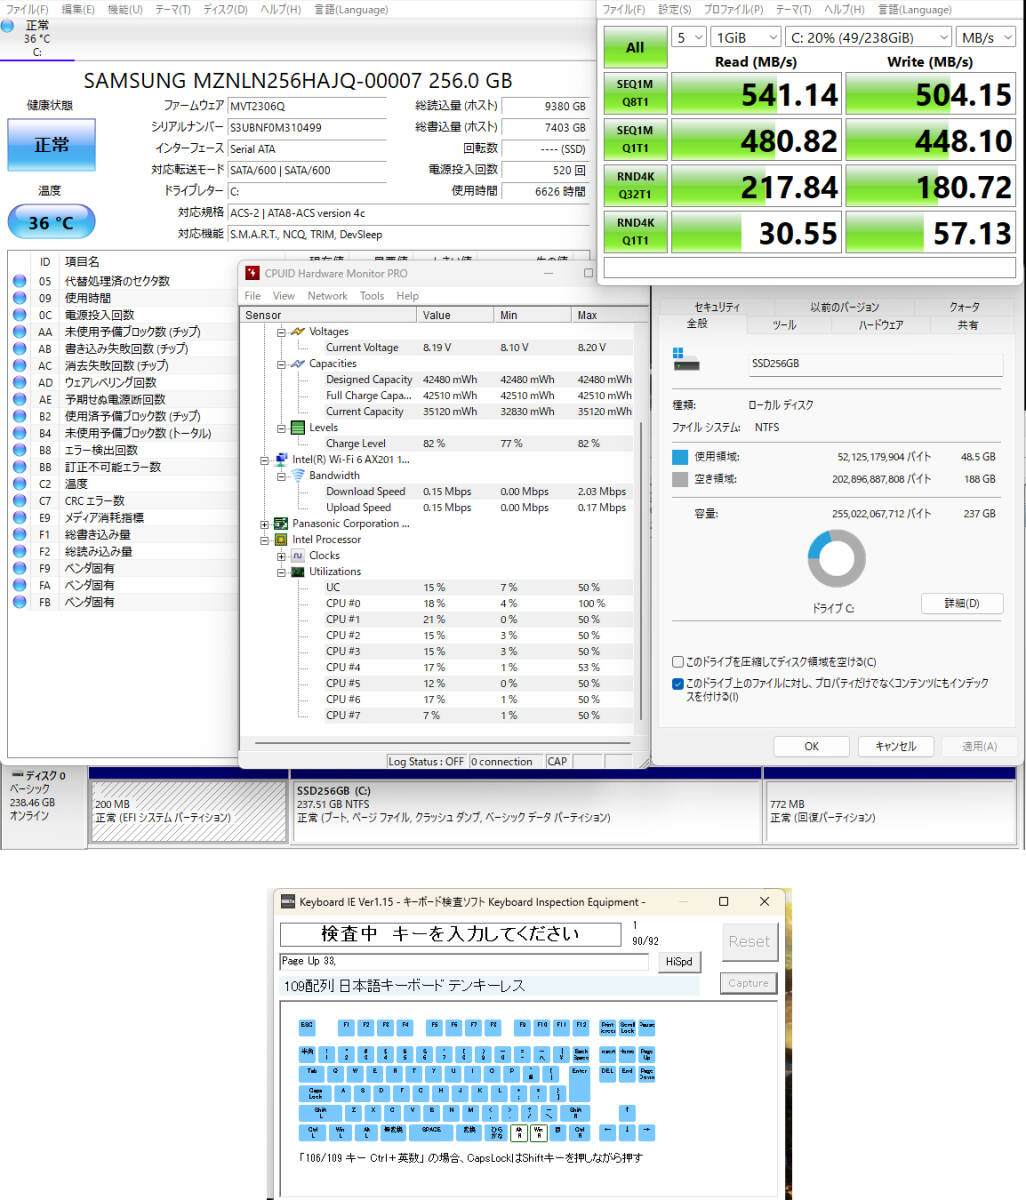Click the Panasonic Corporation motherboard icon
This screenshot has height=1200, width=1026.
tap(281, 523)
